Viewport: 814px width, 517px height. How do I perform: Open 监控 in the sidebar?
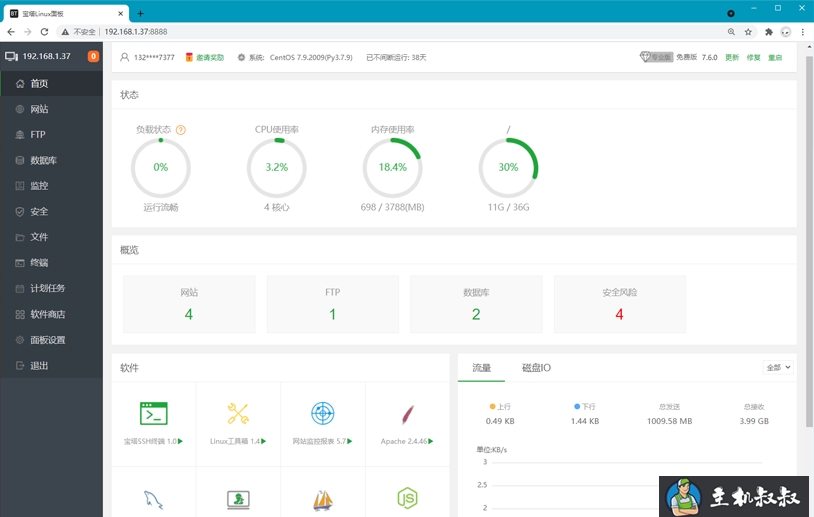click(x=51, y=186)
